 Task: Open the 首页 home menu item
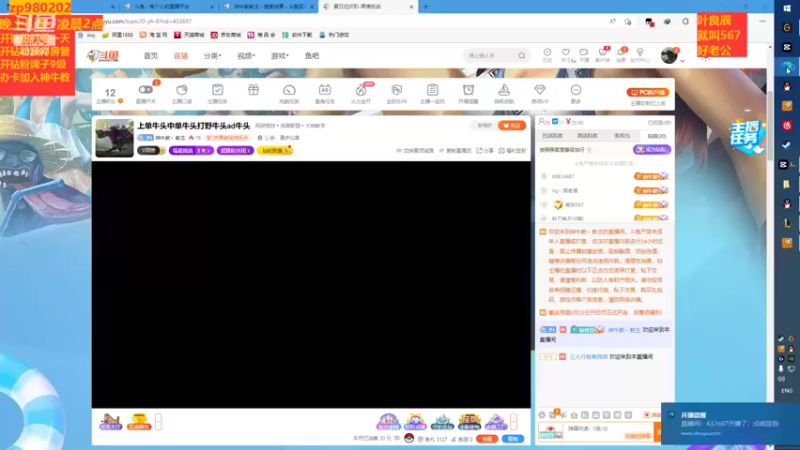click(x=151, y=56)
